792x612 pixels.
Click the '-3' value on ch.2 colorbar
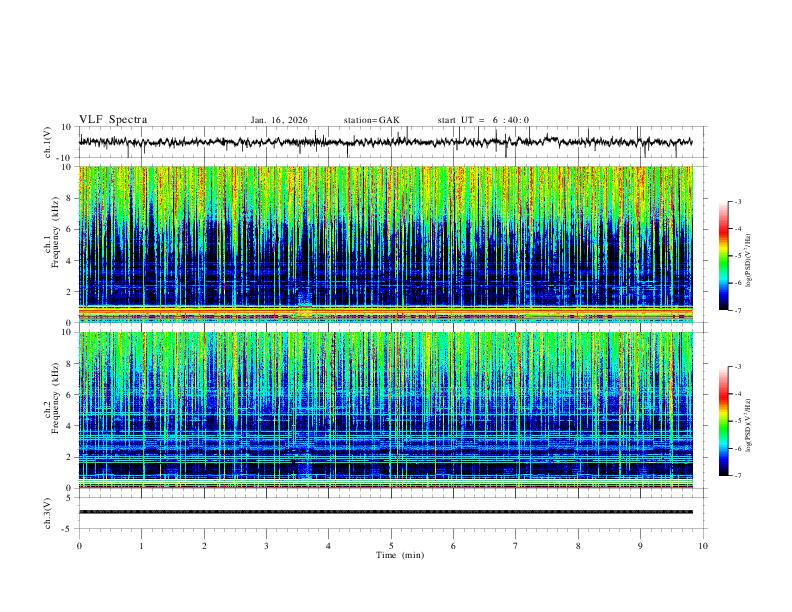click(738, 367)
